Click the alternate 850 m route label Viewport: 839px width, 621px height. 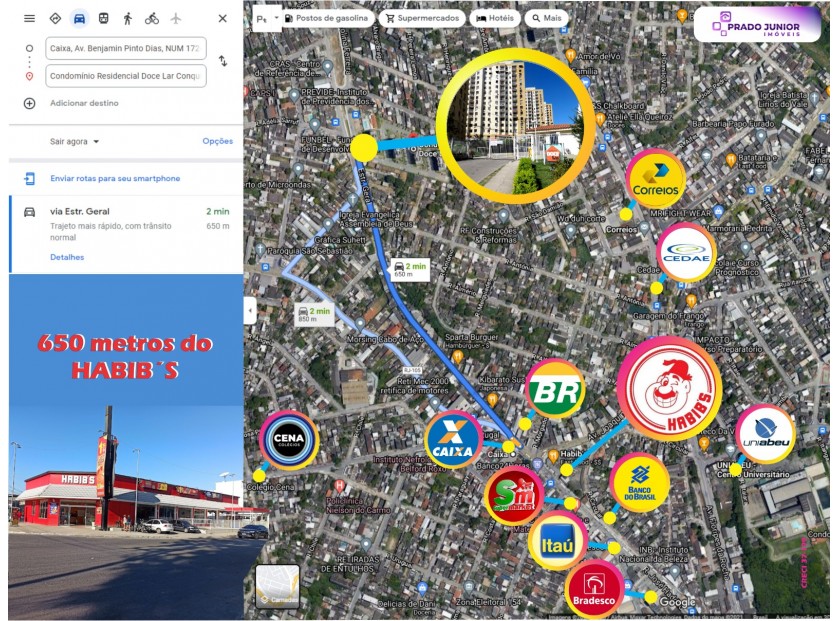point(315,315)
